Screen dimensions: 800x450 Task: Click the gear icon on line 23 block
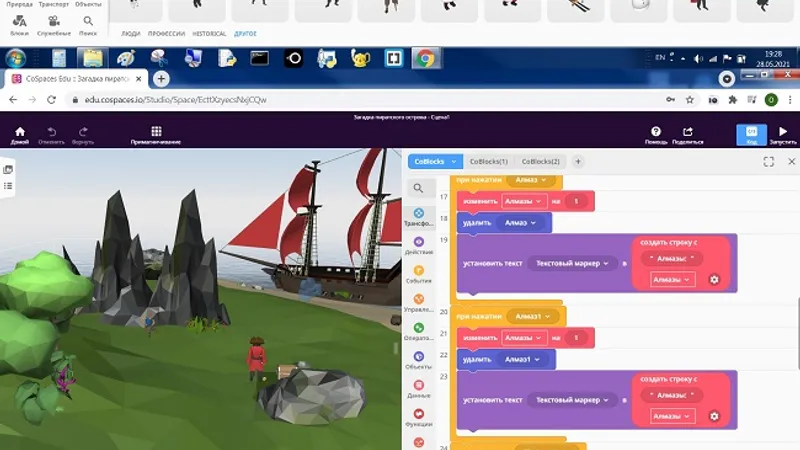[x=714, y=416]
